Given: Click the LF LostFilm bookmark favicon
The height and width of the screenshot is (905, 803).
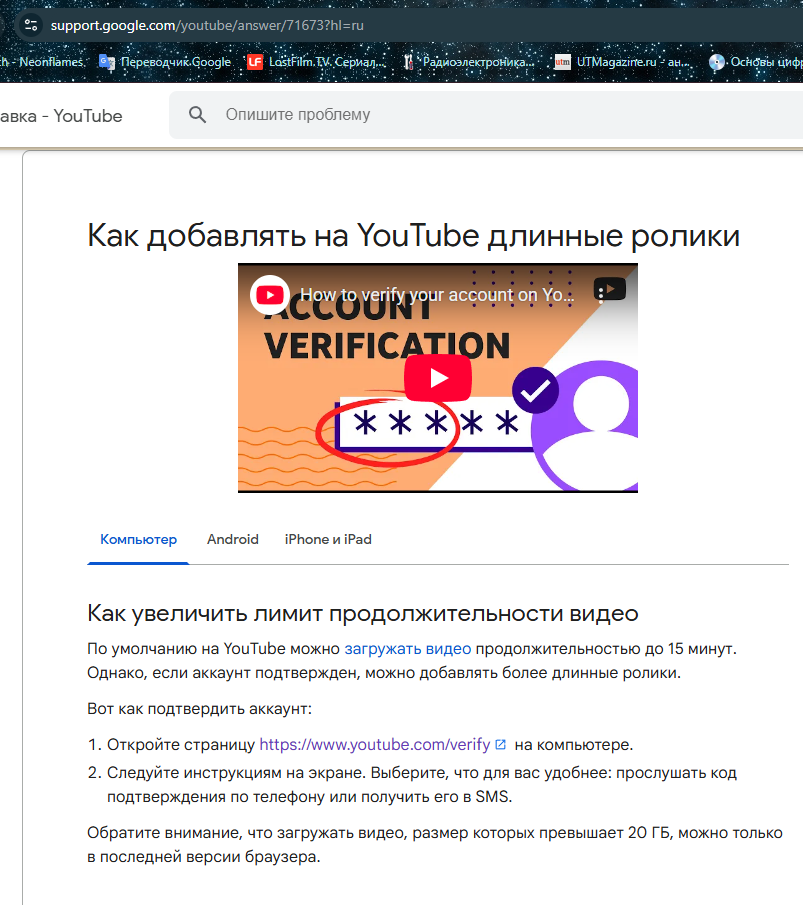Looking at the screenshot, I should click(x=255, y=62).
